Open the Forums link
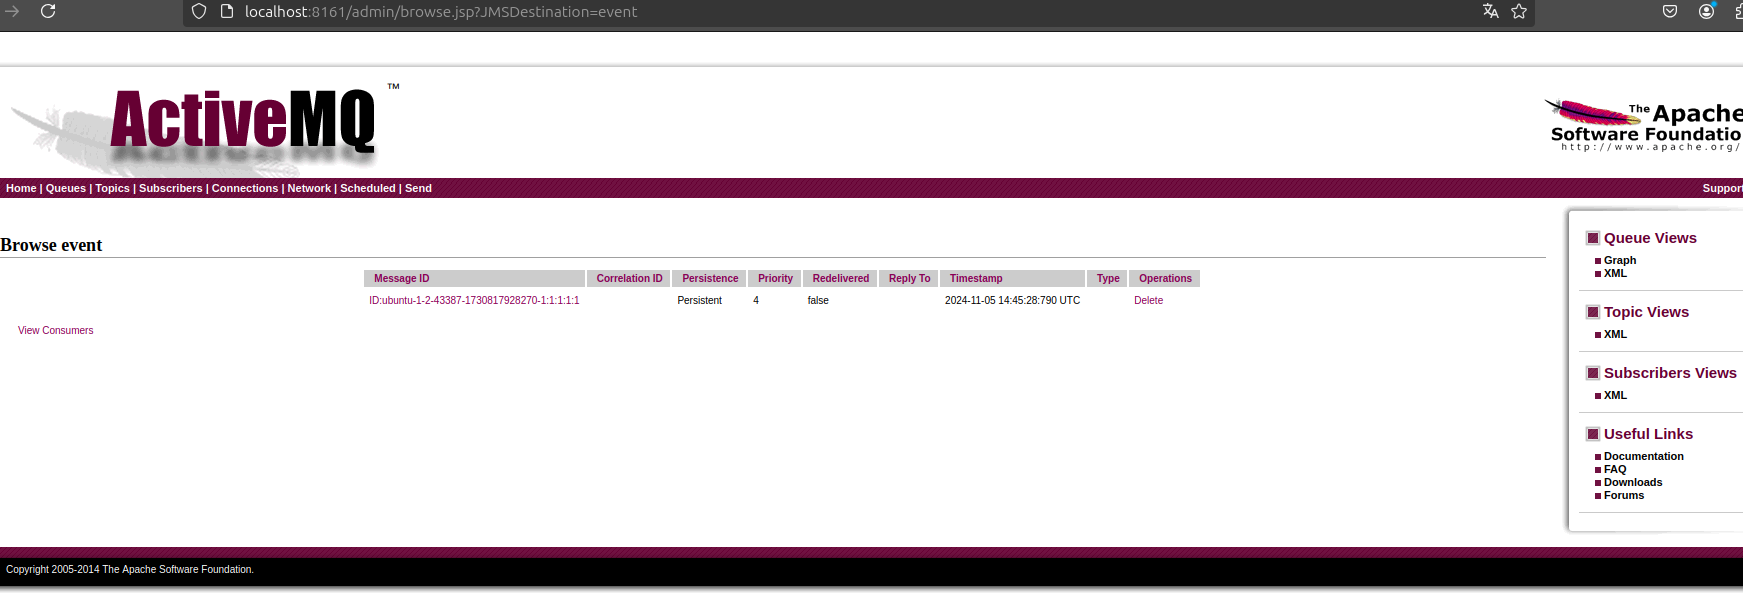 pyautogui.click(x=1624, y=495)
